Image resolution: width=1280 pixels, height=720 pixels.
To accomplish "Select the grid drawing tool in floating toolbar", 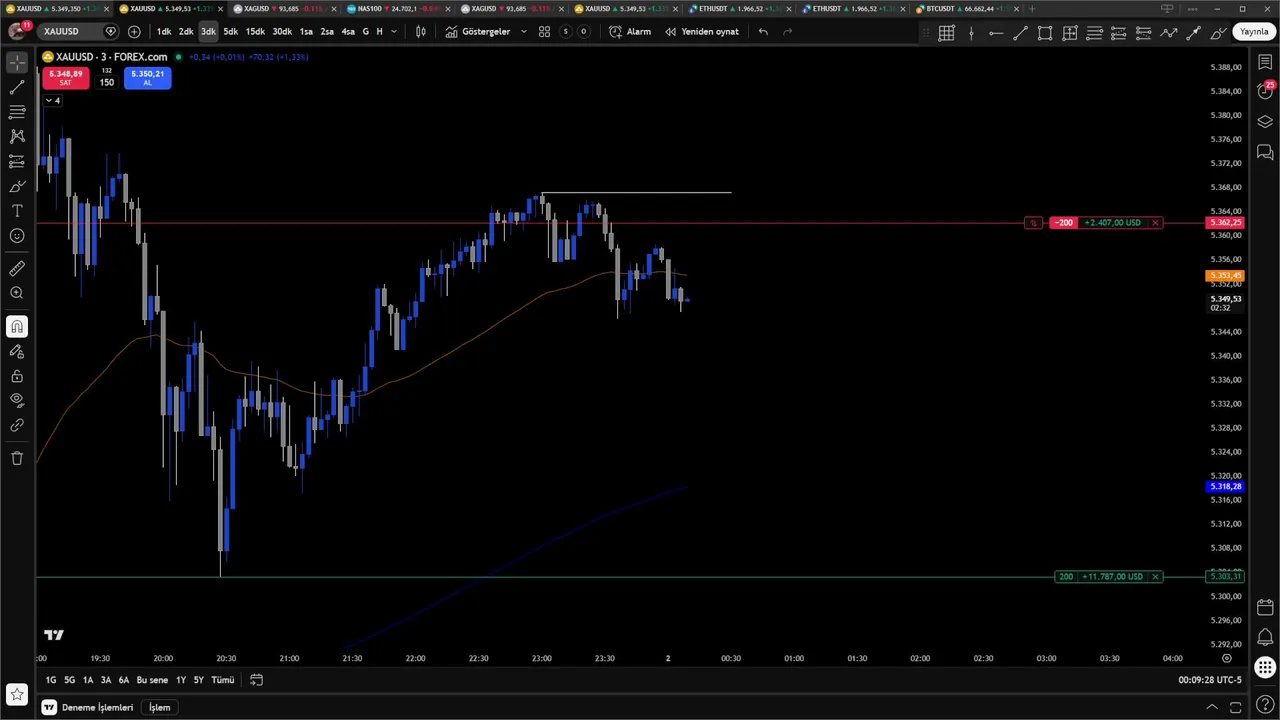I will coord(946,33).
